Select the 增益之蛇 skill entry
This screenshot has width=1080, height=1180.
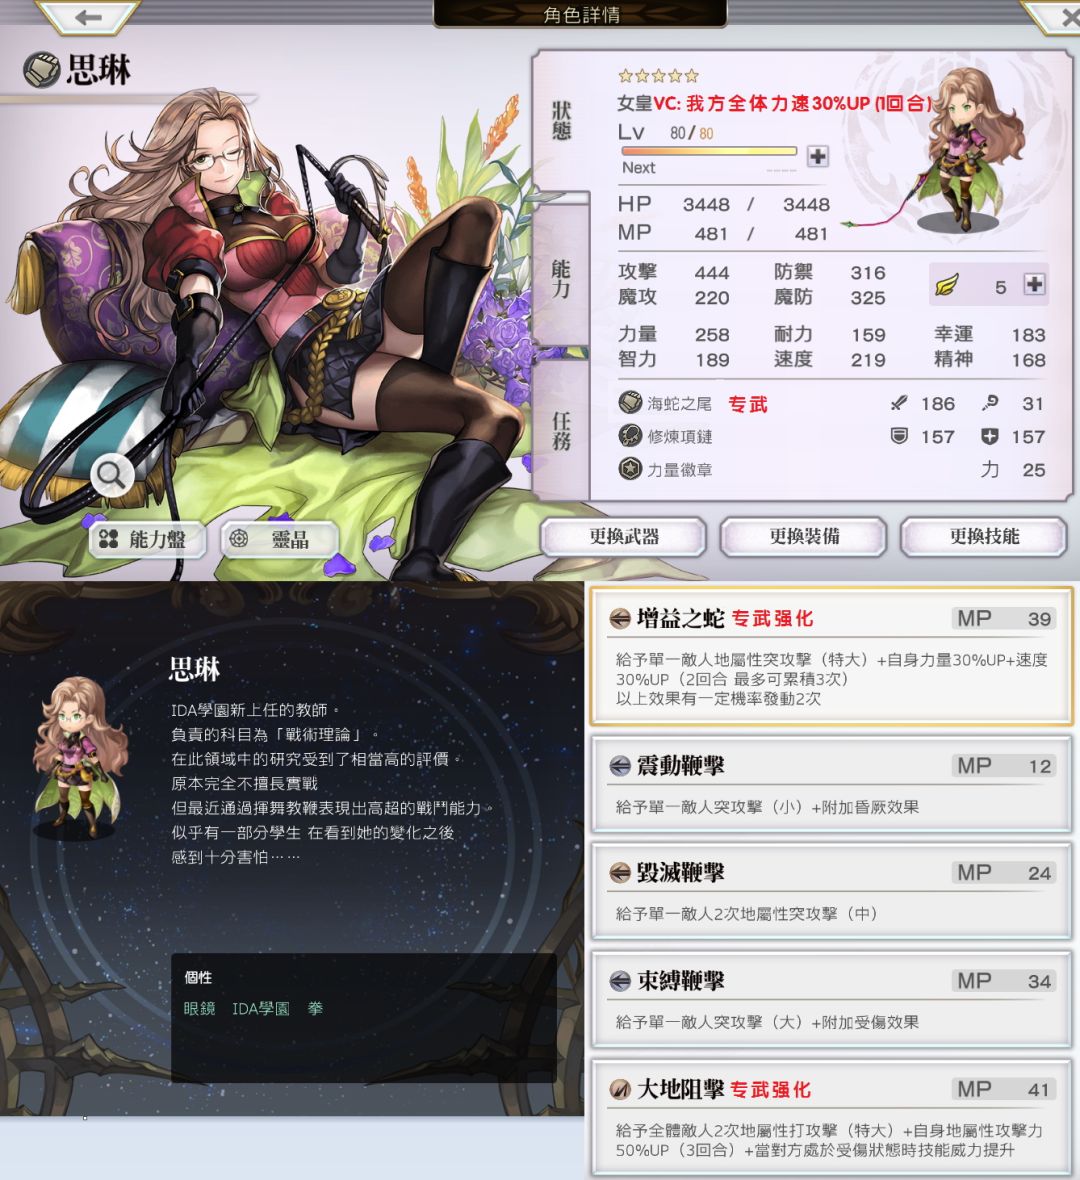(831, 656)
